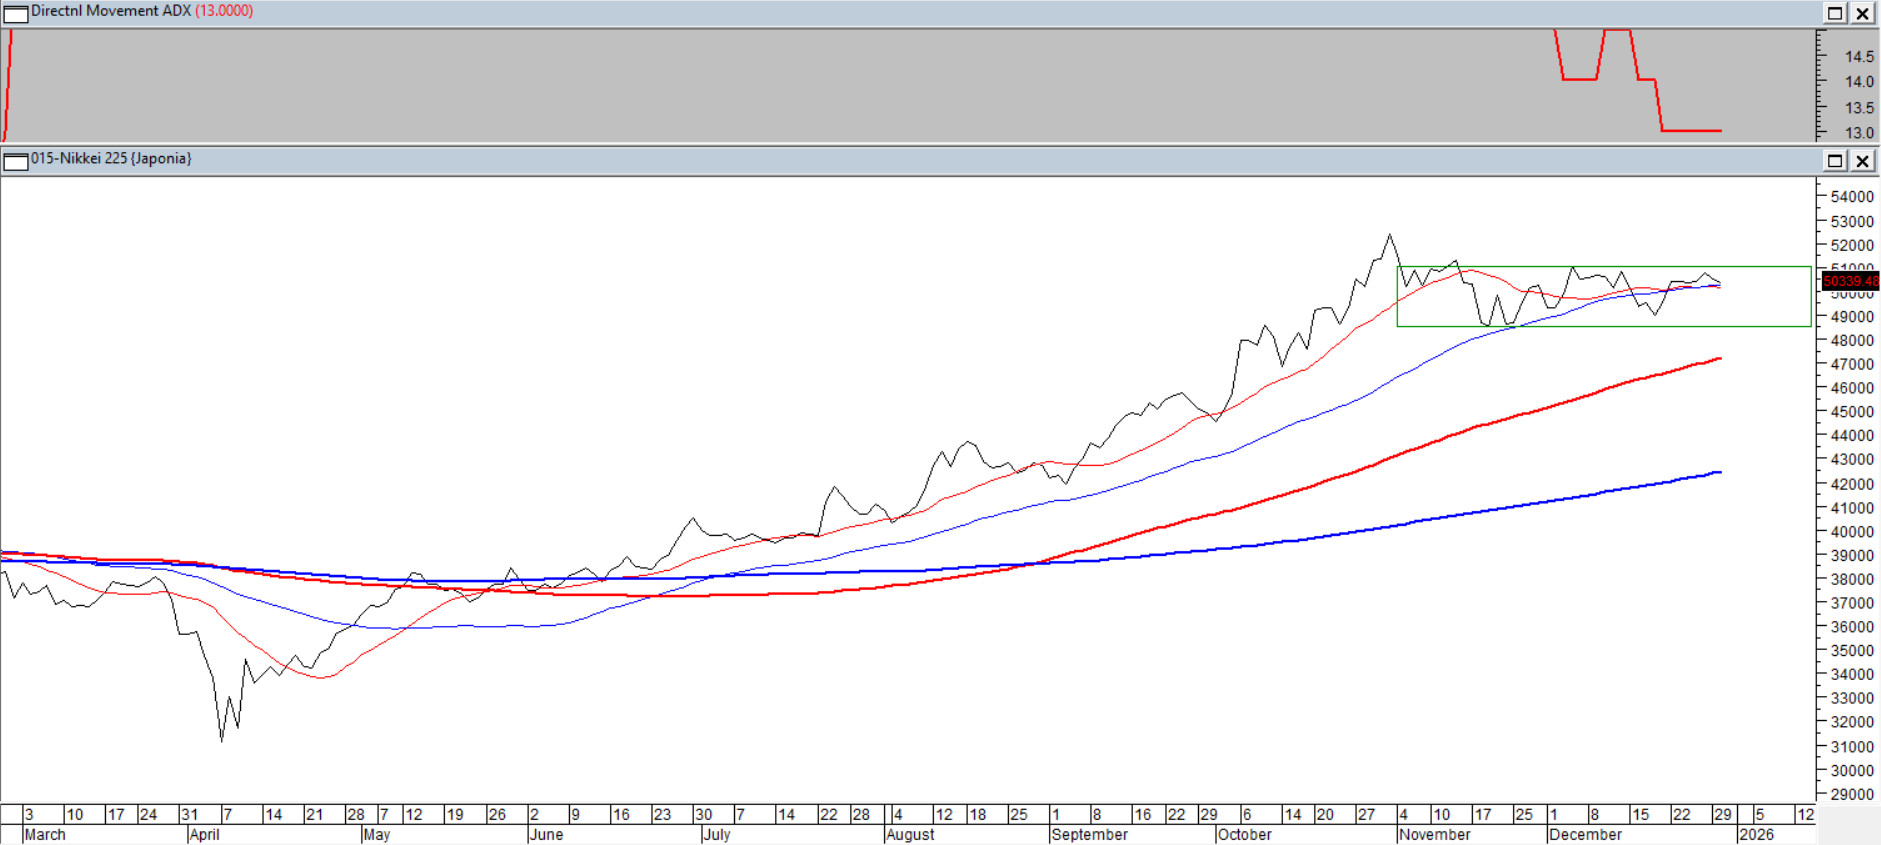Click the 015-Nikkei 225 {Japonia} title
Screen dimensions: 1881x845
110,159
